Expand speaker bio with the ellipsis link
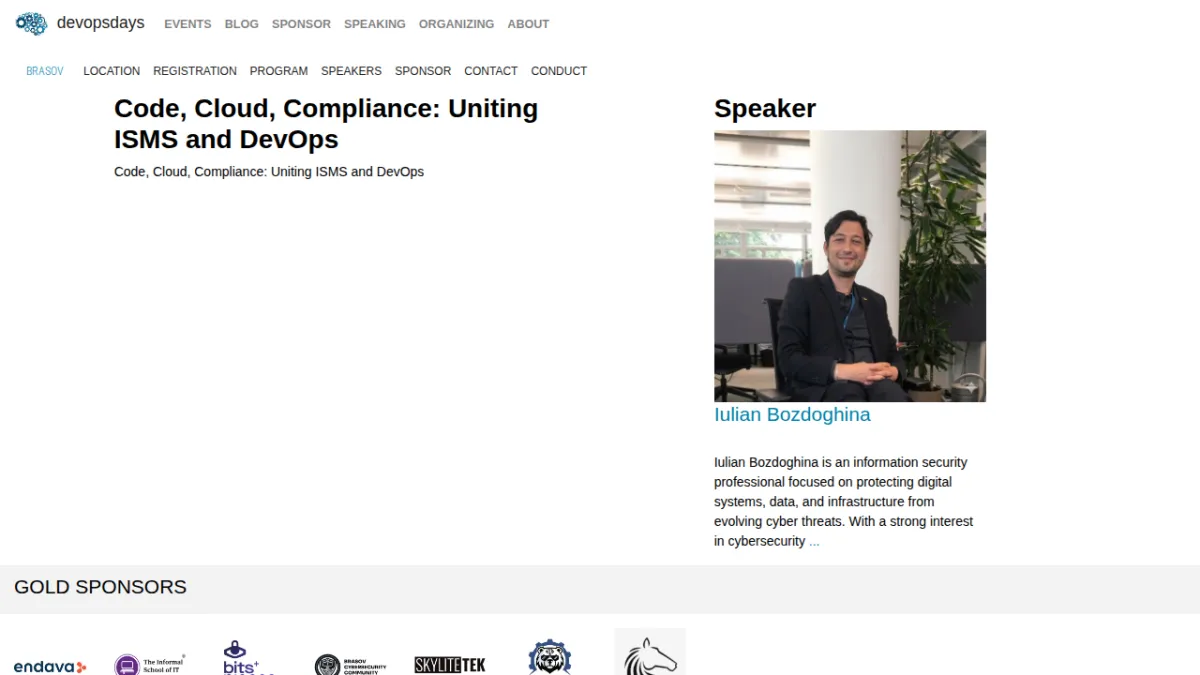The width and height of the screenshot is (1200, 675). click(x=814, y=541)
